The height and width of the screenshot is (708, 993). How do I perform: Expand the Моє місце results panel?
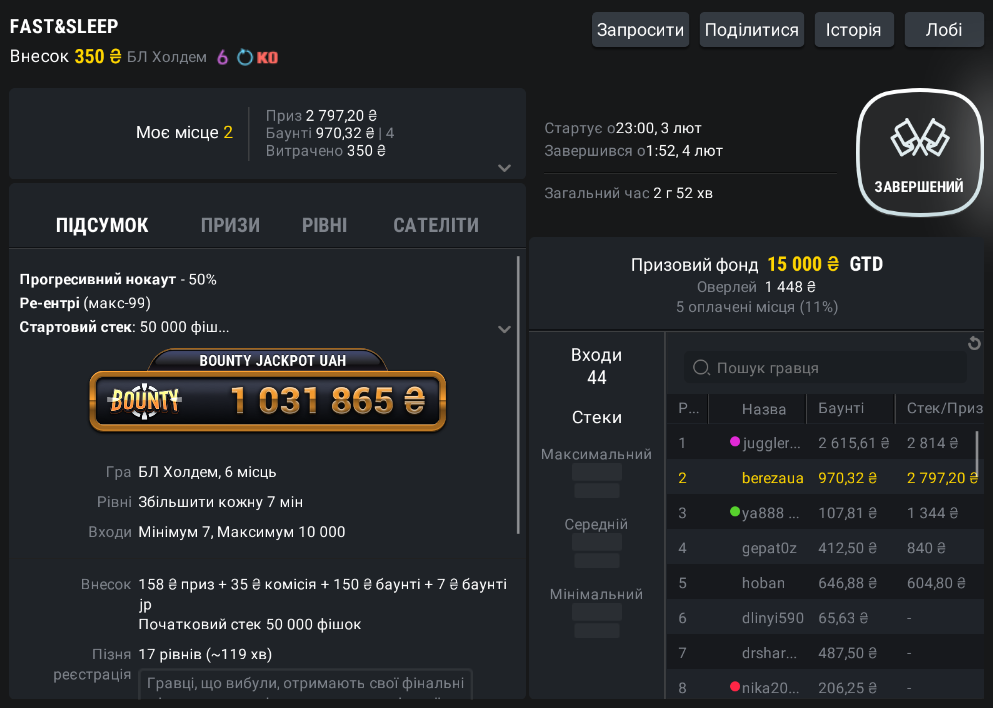(504, 168)
